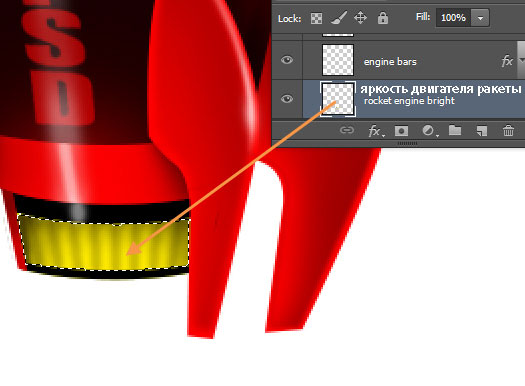This screenshot has height=386, width=525.
Task: Create new fill or adjustment layer
Action: tap(429, 131)
